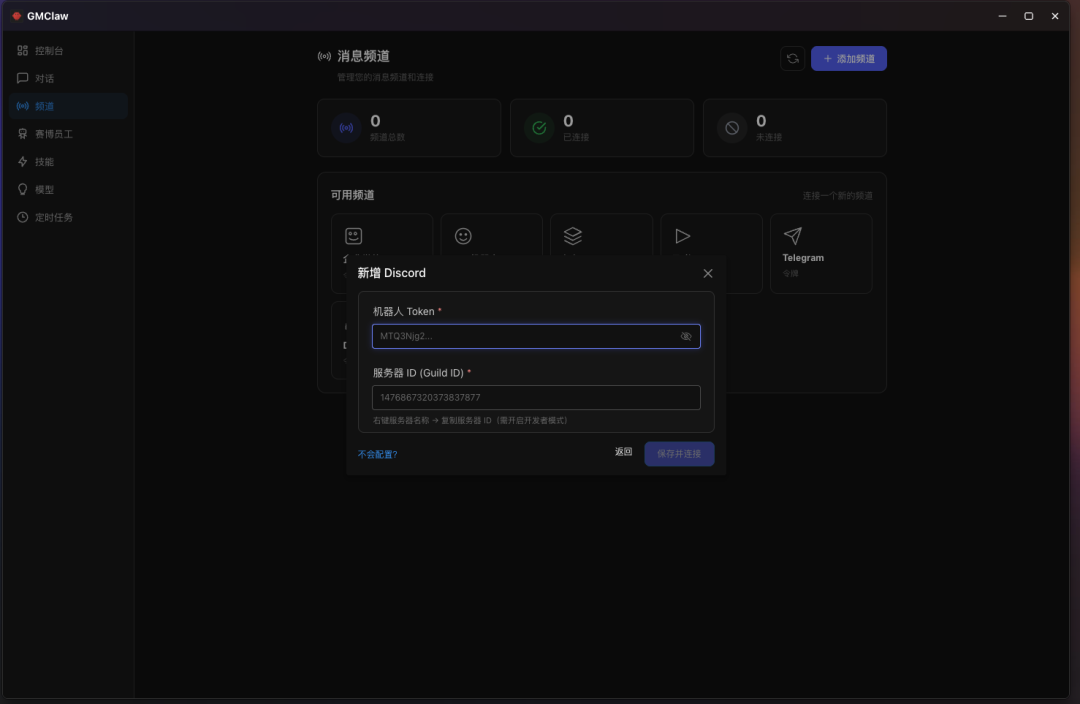Focus the 机器人 Token input field
This screenshot has height=704, width=1080.
536,336
